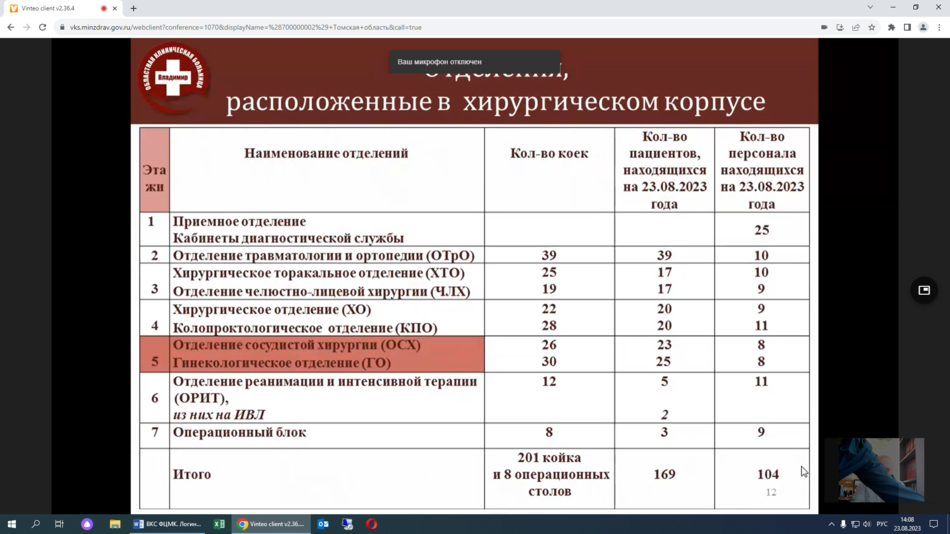Click 'Итого' row label
The image size is (950, 534).
(x=192, y=475)
